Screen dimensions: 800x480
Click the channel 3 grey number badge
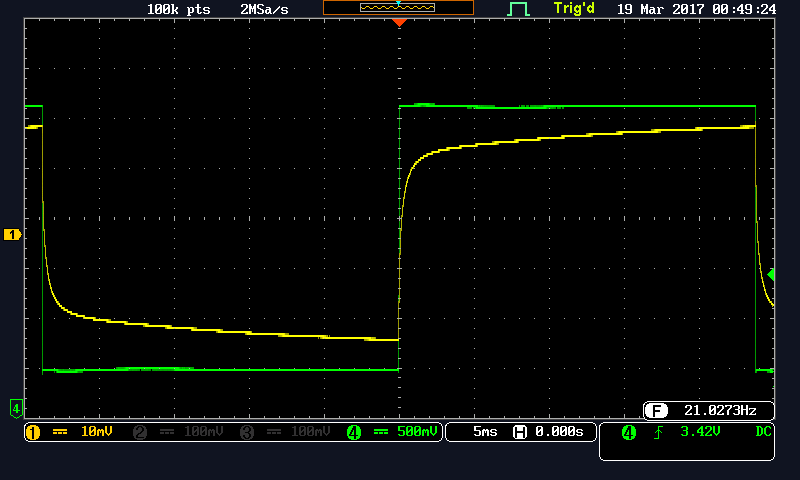(x=247, y=432)
